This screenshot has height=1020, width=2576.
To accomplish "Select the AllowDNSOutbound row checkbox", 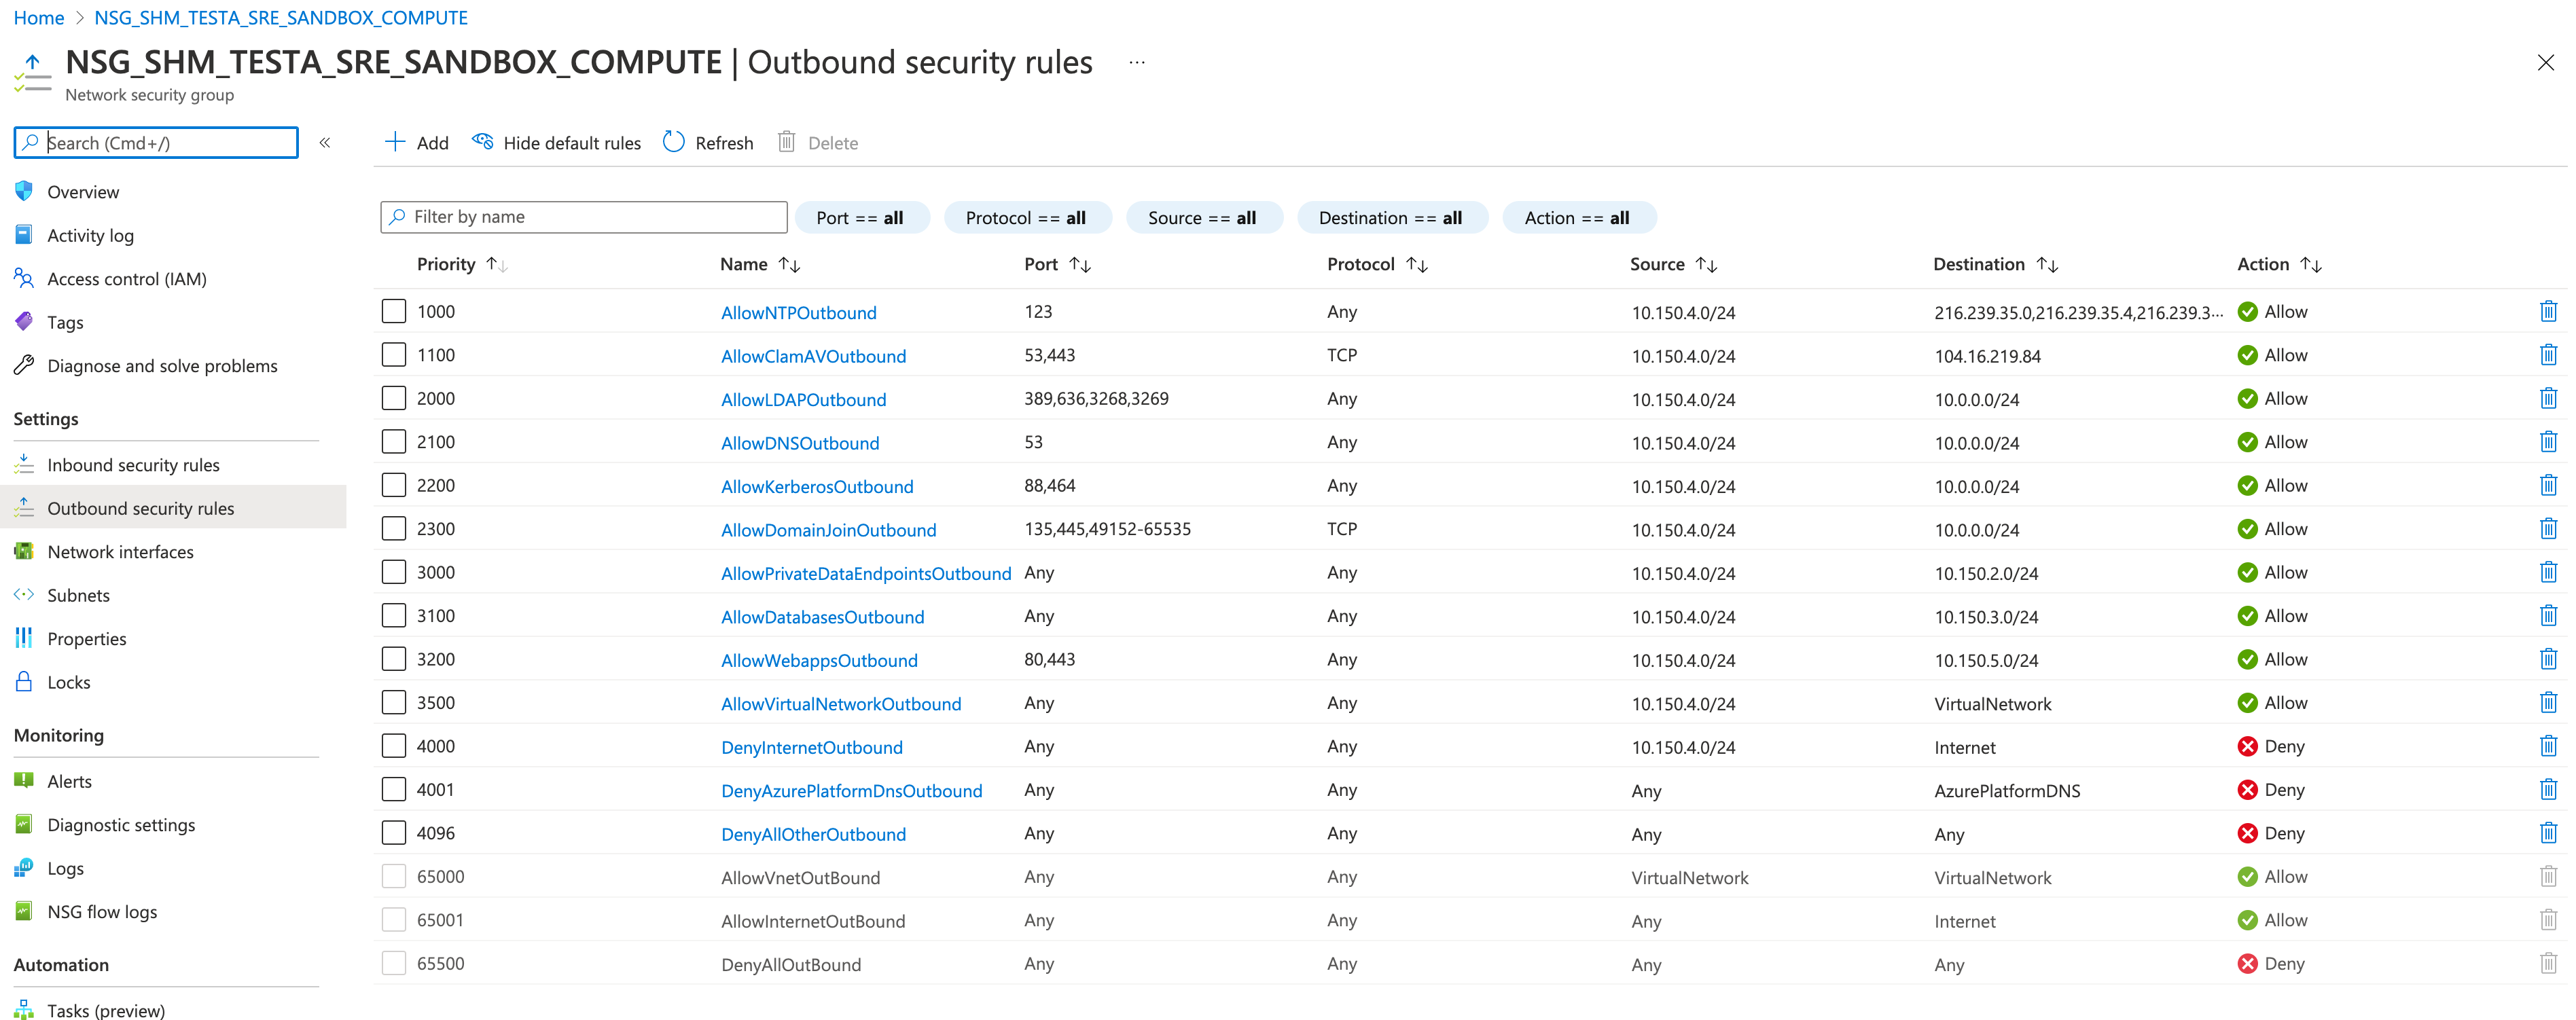I will (394, 442).
